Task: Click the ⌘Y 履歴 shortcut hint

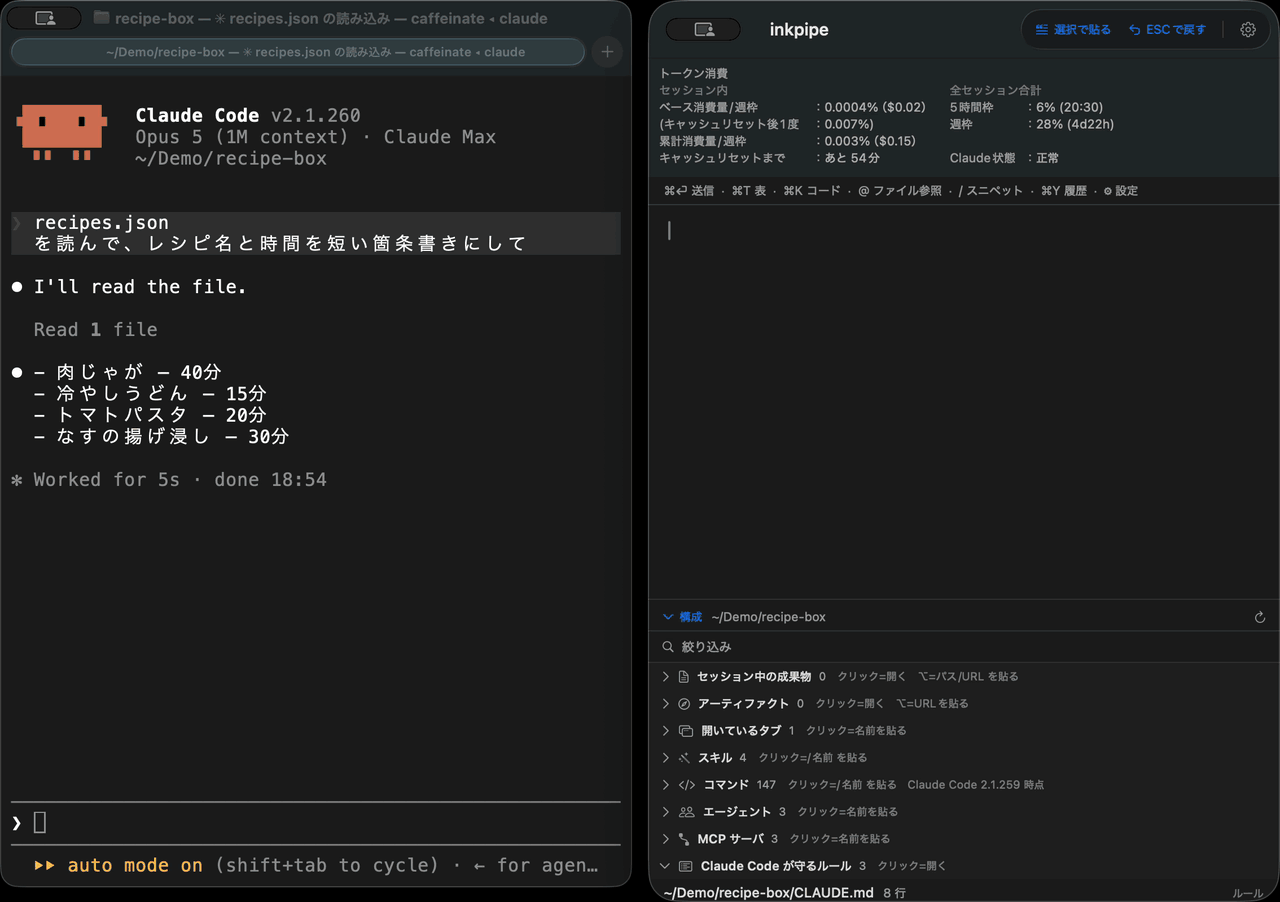Action: pyautogui.click(x=1063, y=191)
